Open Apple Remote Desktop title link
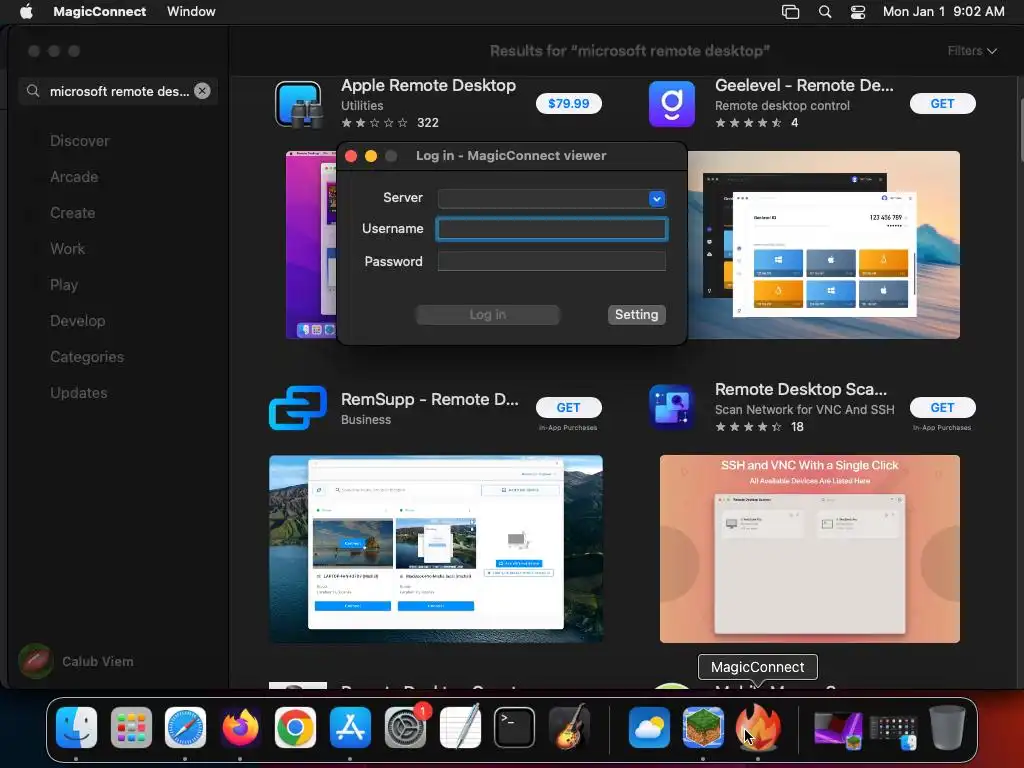 [428, 86]
